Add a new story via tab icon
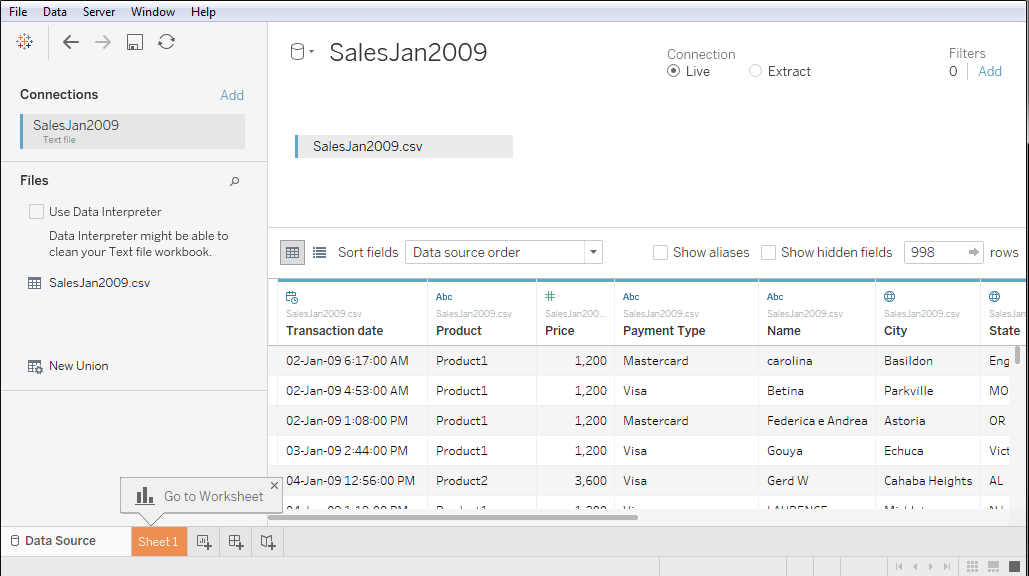 [268, 542]
